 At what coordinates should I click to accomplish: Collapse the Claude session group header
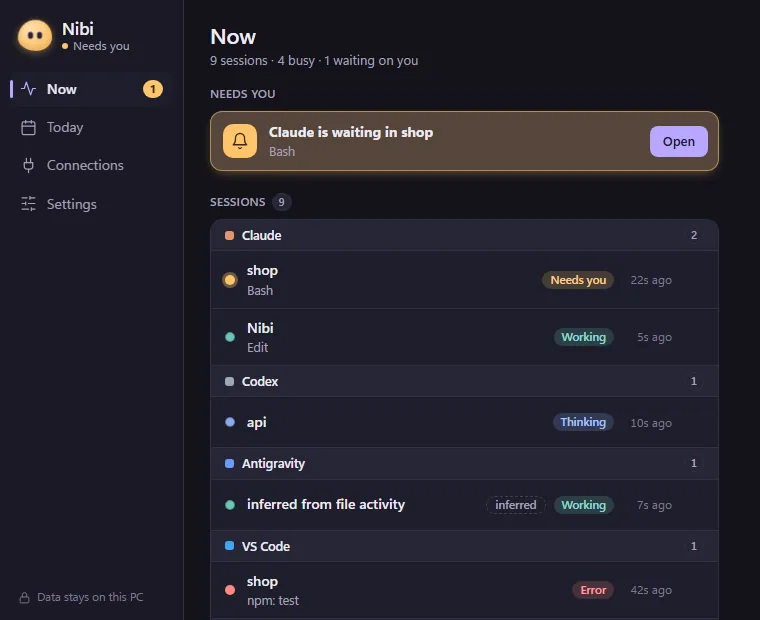pyautogui.click(x=464, y=235)
